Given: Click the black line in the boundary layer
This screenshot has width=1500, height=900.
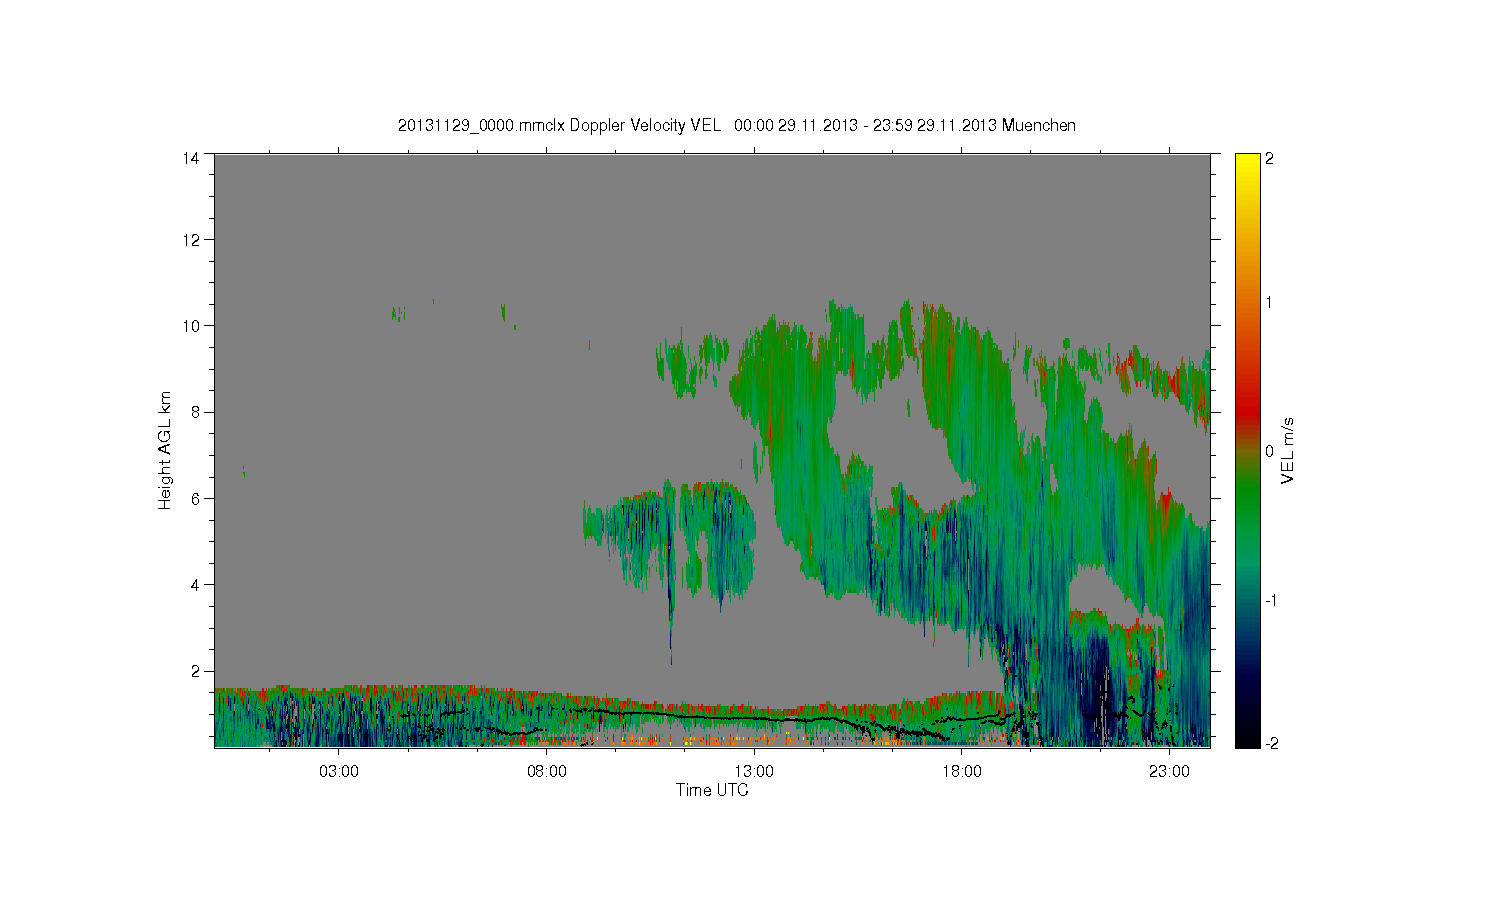Looking at the screenshot, I should point(760,717).
